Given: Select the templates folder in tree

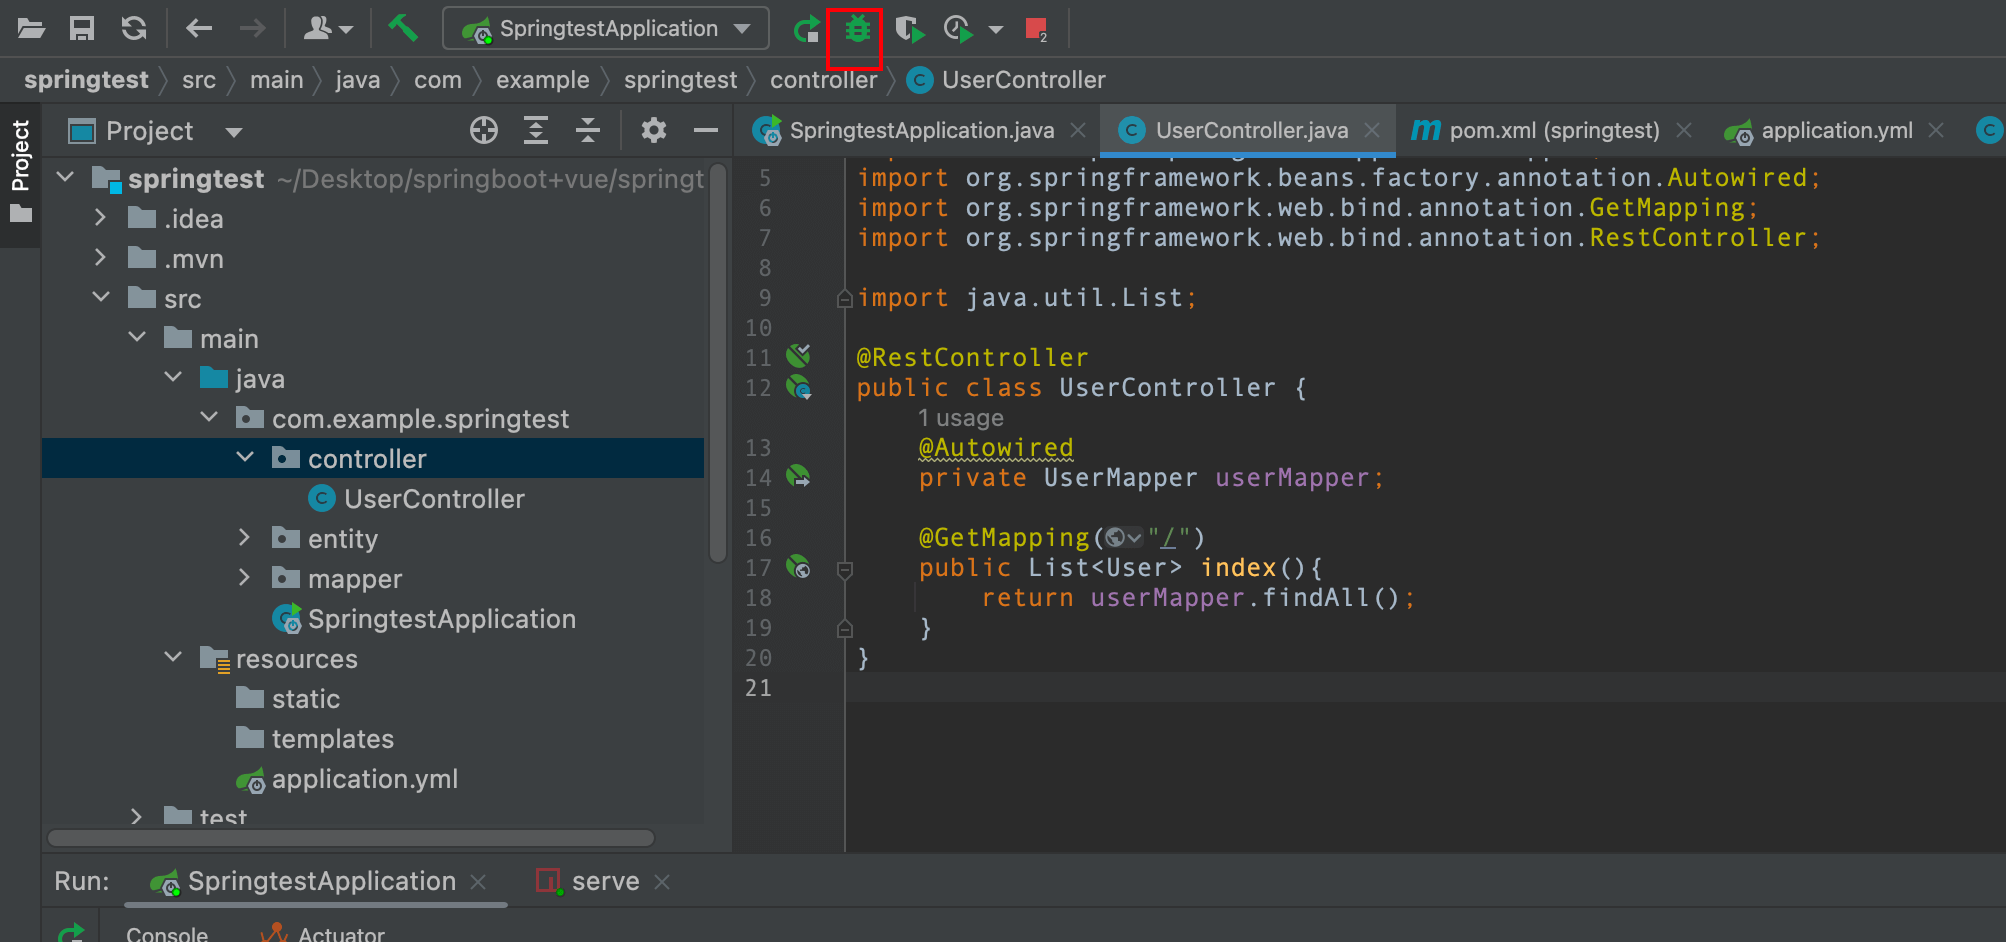Looking at the screenshot, I should click(315, 739).
